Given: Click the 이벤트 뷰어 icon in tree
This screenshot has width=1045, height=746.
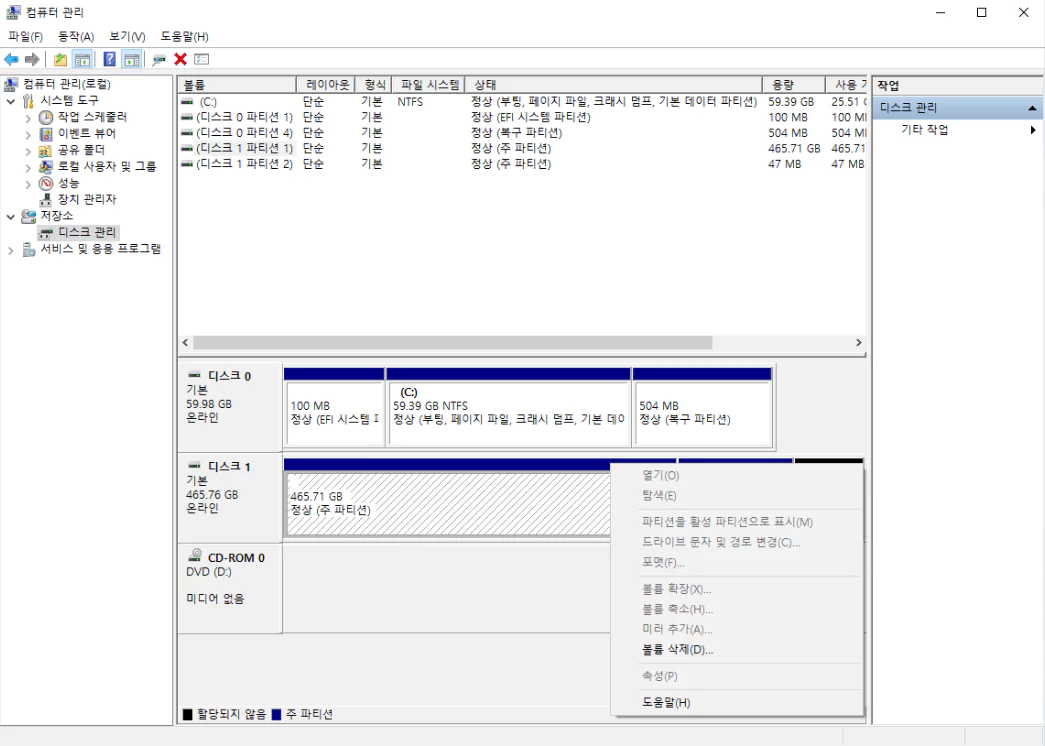Looking at the screenshot, I should (45, 134).
